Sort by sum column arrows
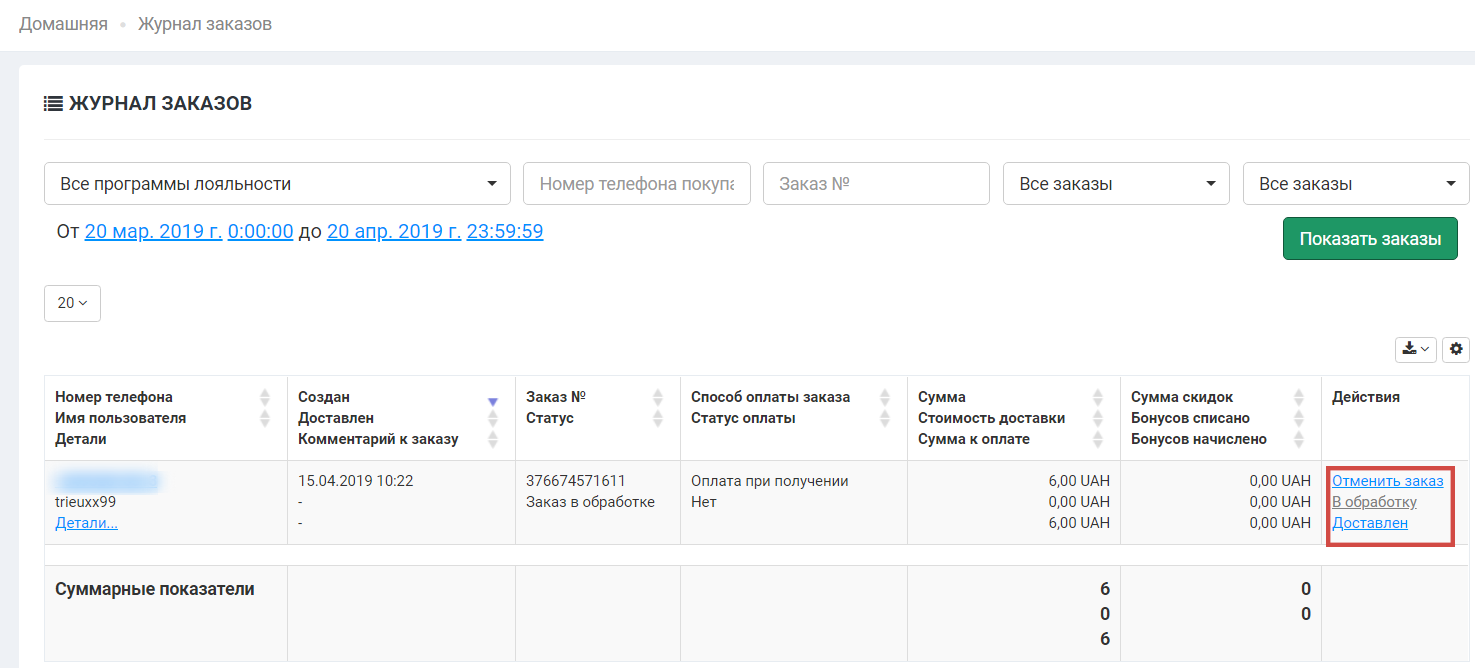Image resolution: width=1475 pixels, height=668 pixels. 1098,397
